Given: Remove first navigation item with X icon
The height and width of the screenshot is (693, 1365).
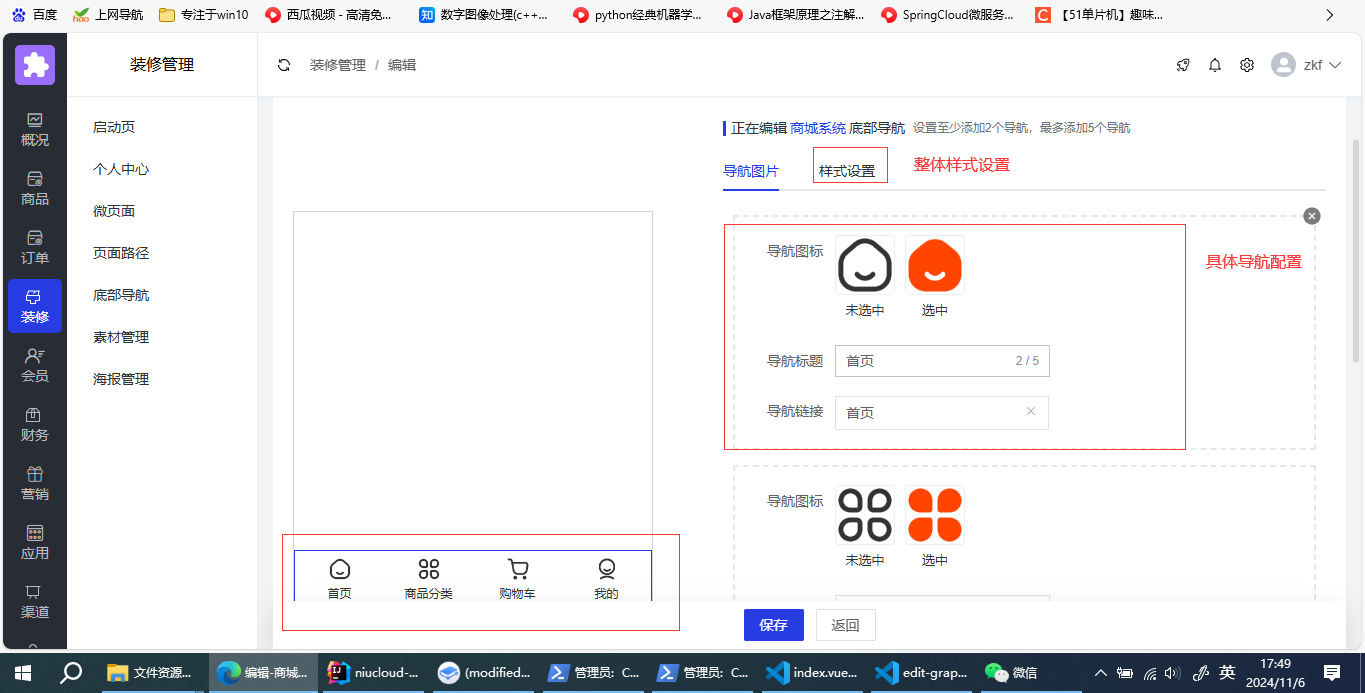Looking at the screenshot, I should tap(1312, 216).
